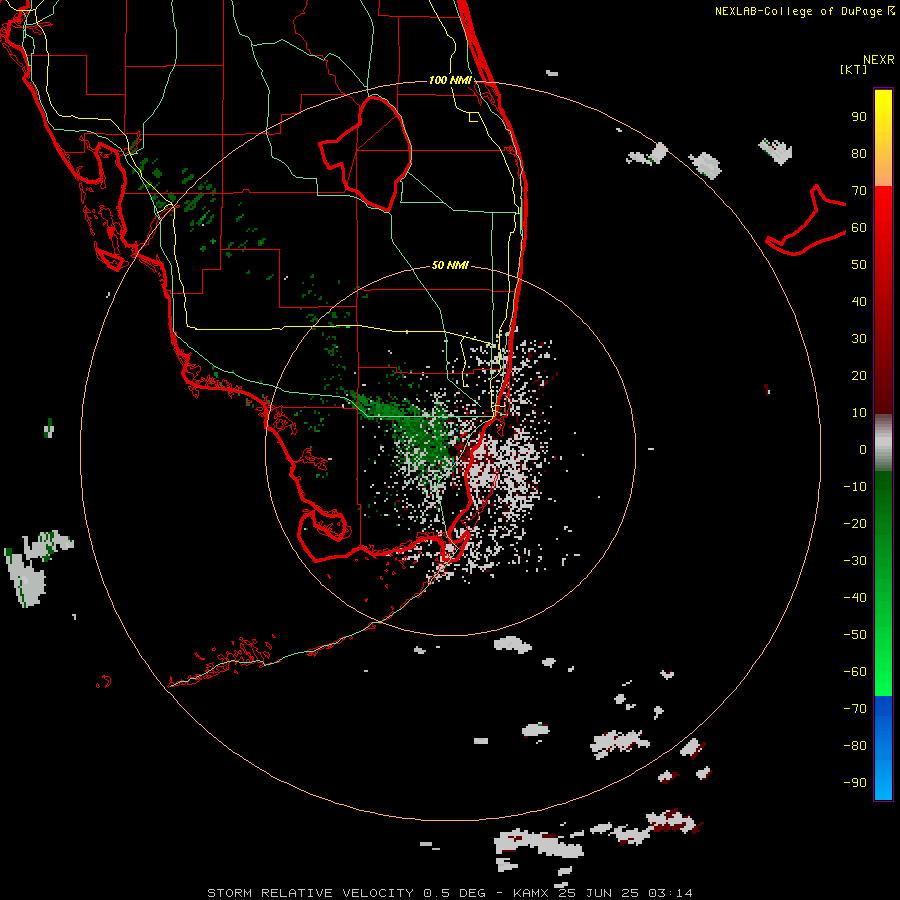
Task: Click the -50 value on velocity scale
Action: [855, 634]
